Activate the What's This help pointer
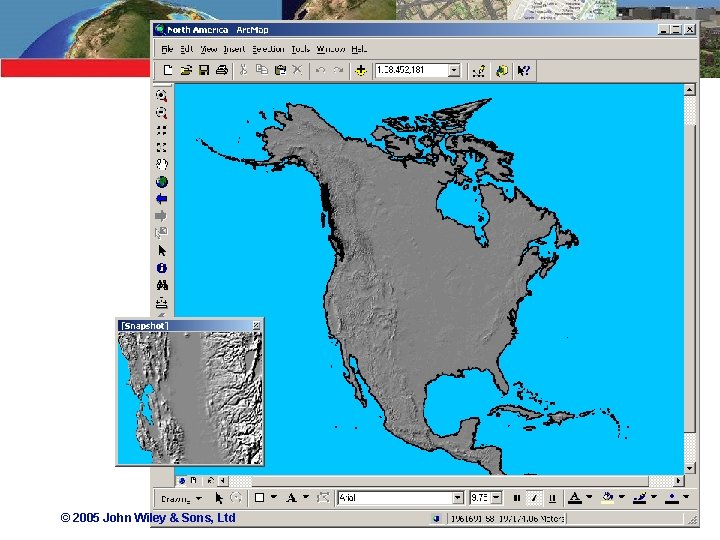The width and height of the screenshot is (720, 540). coord(523,71)
